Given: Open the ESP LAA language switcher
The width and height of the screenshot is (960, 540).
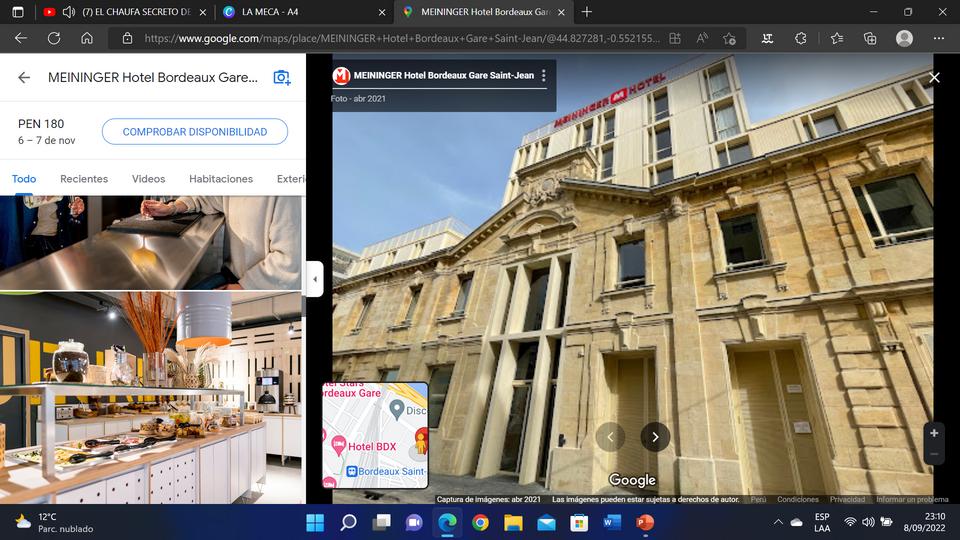Looking at the screenshot, I should pyautogui.click(x=822, y=522).
